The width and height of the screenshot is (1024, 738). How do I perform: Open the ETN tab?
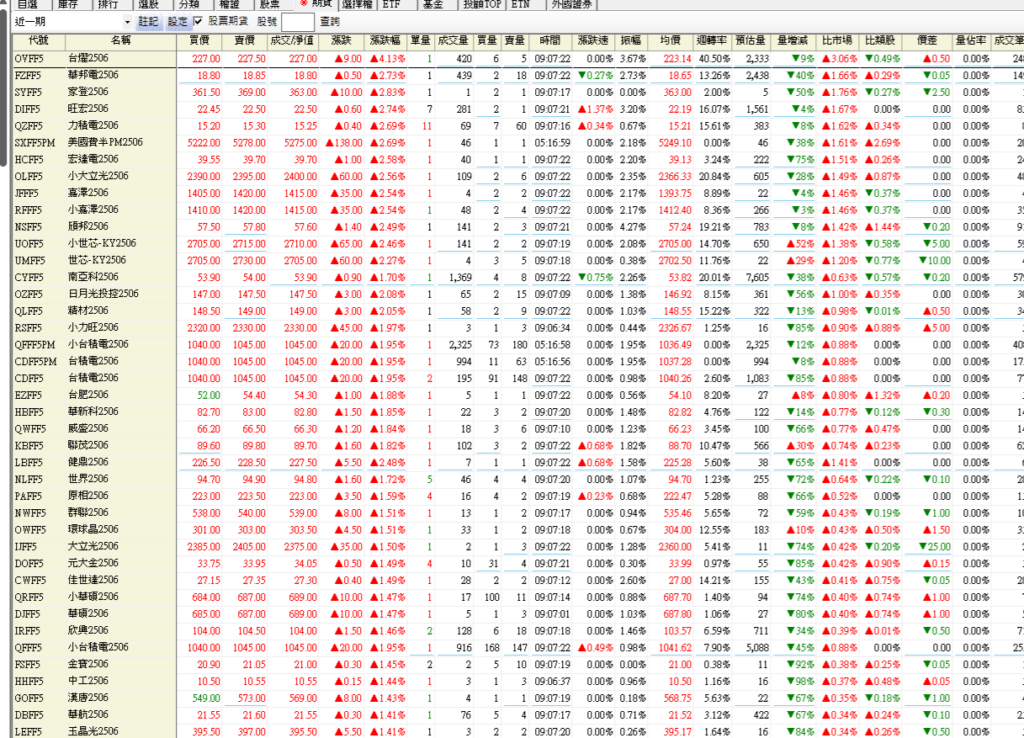[x=520, y=4]
